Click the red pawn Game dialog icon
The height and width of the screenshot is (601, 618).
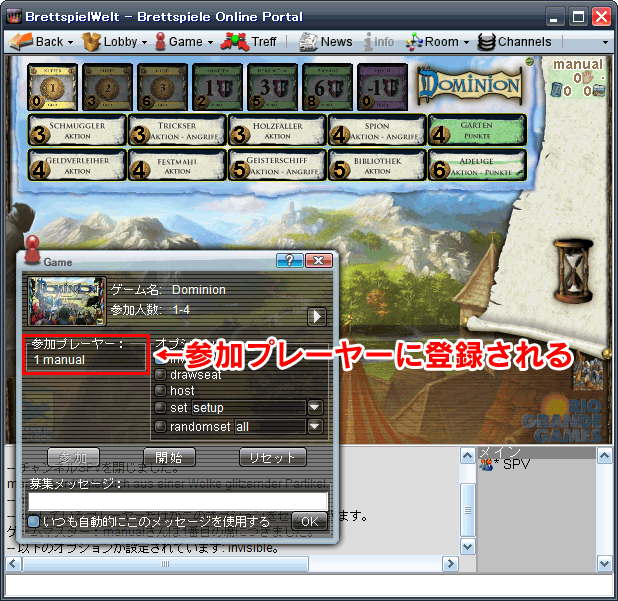pos(32,250)
